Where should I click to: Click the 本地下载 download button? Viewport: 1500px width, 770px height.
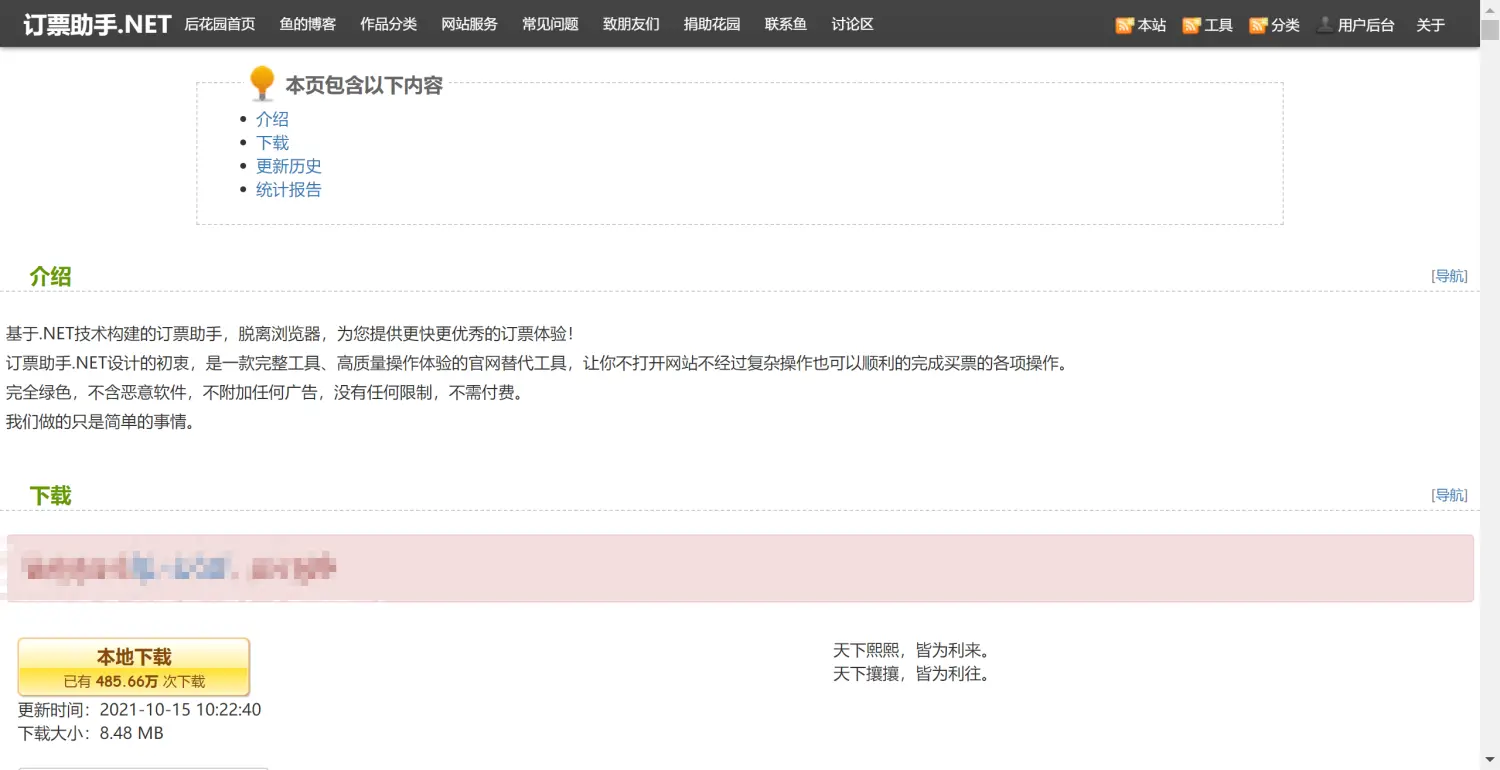[x=134, y=666]
